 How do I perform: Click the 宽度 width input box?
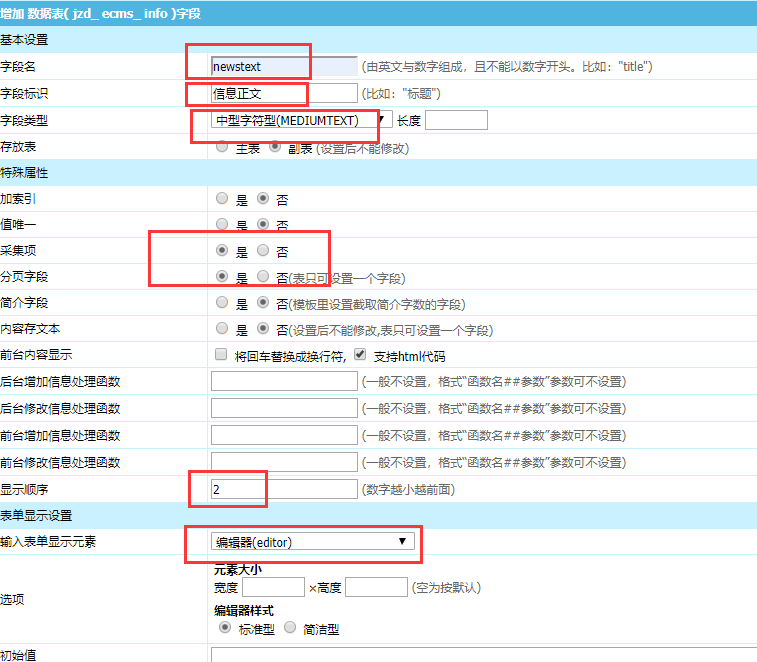[272, 587]
